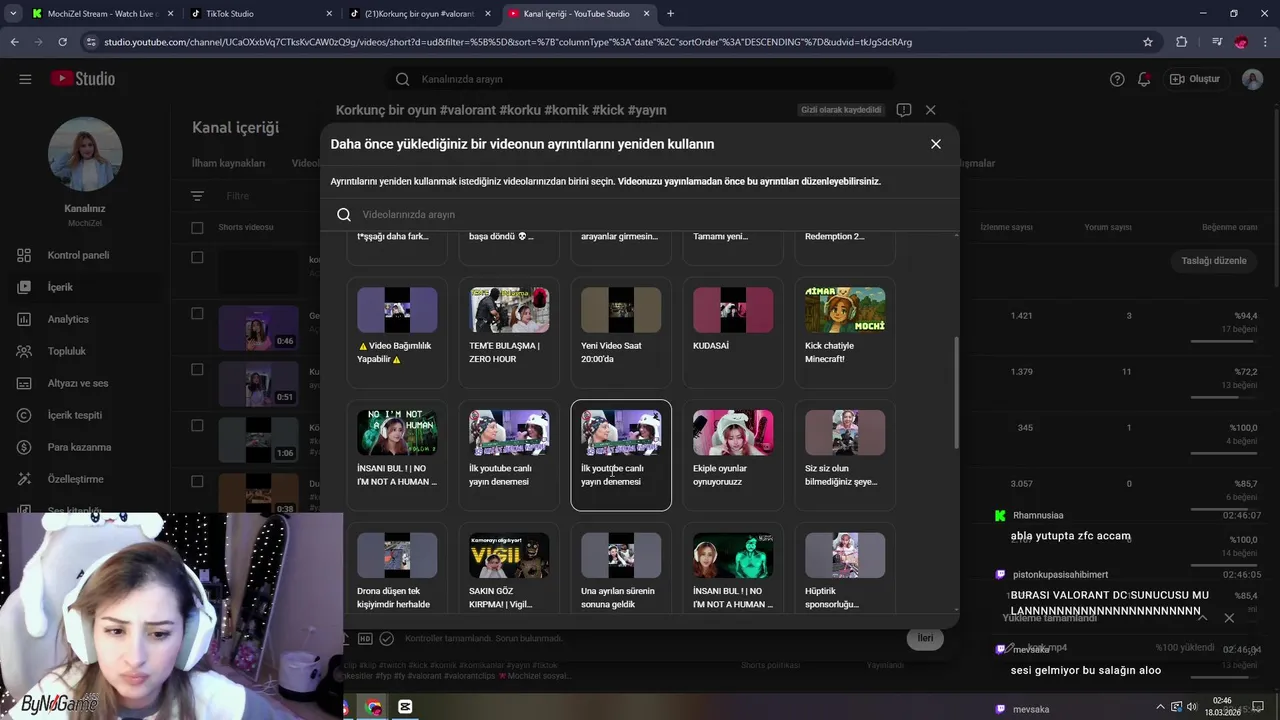The height and width of the screenshot is (720, 1280).
Task: Check the 0:46 short video row checkbox
Action: tap(197, 313)
